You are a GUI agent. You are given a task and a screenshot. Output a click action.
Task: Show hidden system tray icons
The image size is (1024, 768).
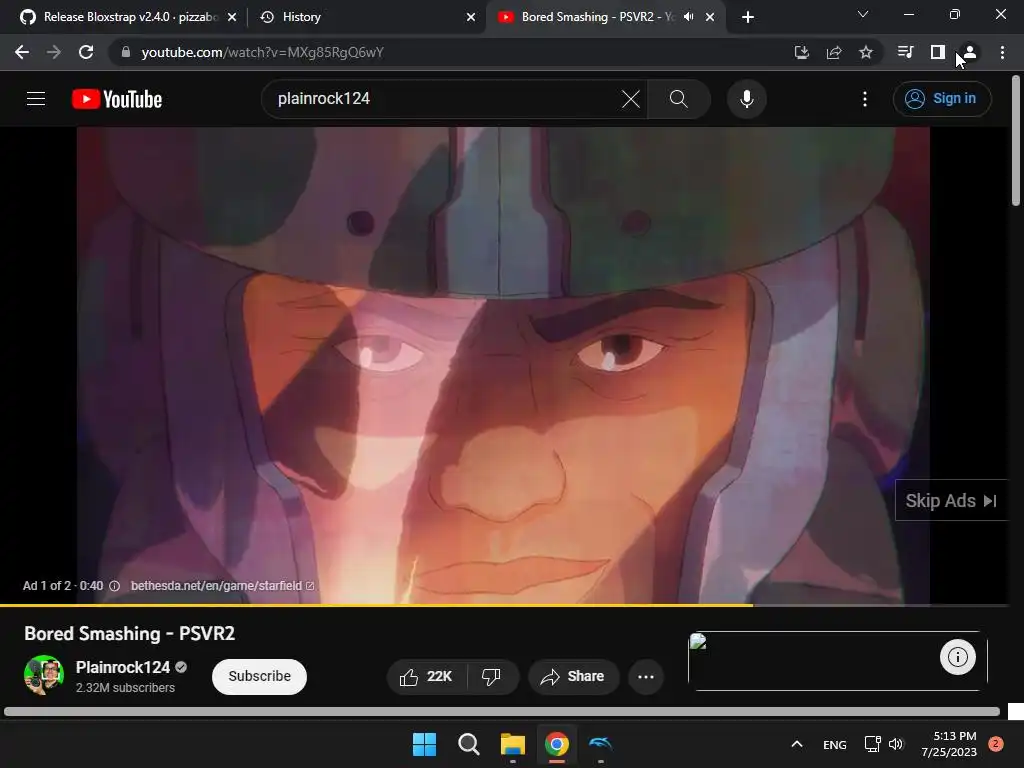797,744
